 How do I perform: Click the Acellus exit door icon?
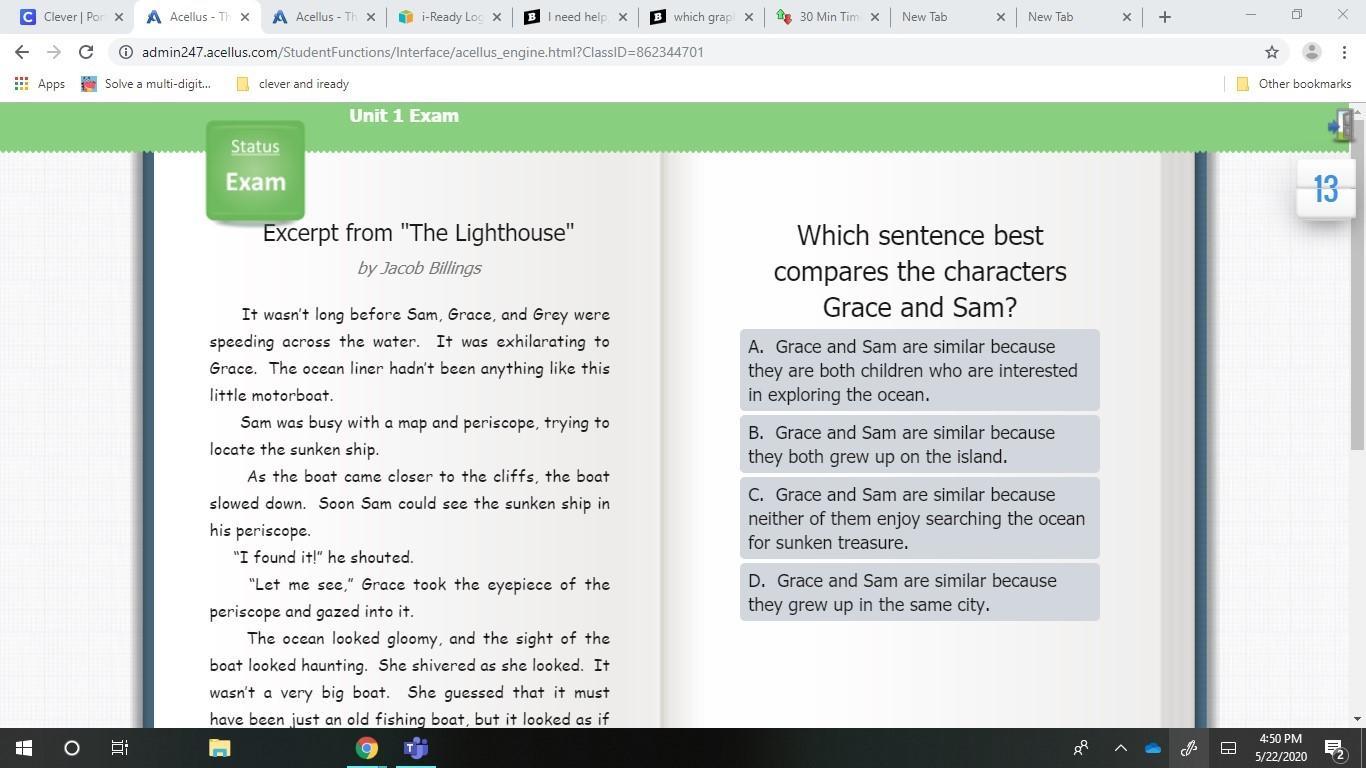1341,126
